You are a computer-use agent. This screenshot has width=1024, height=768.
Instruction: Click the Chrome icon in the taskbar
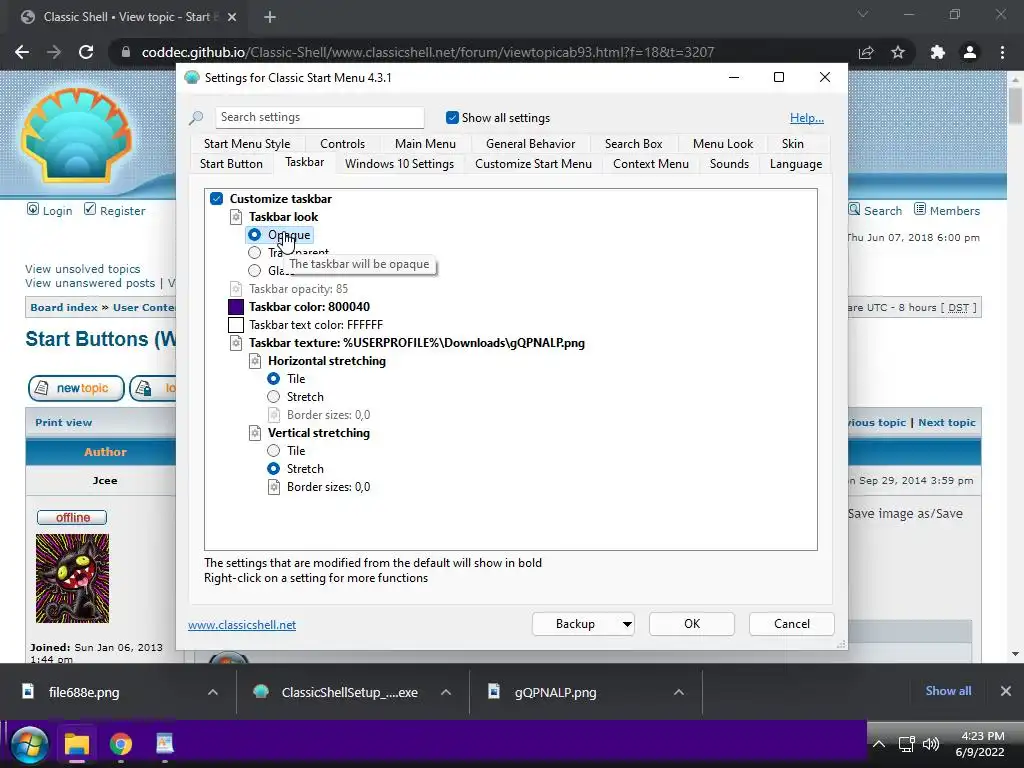coord(121,744)
